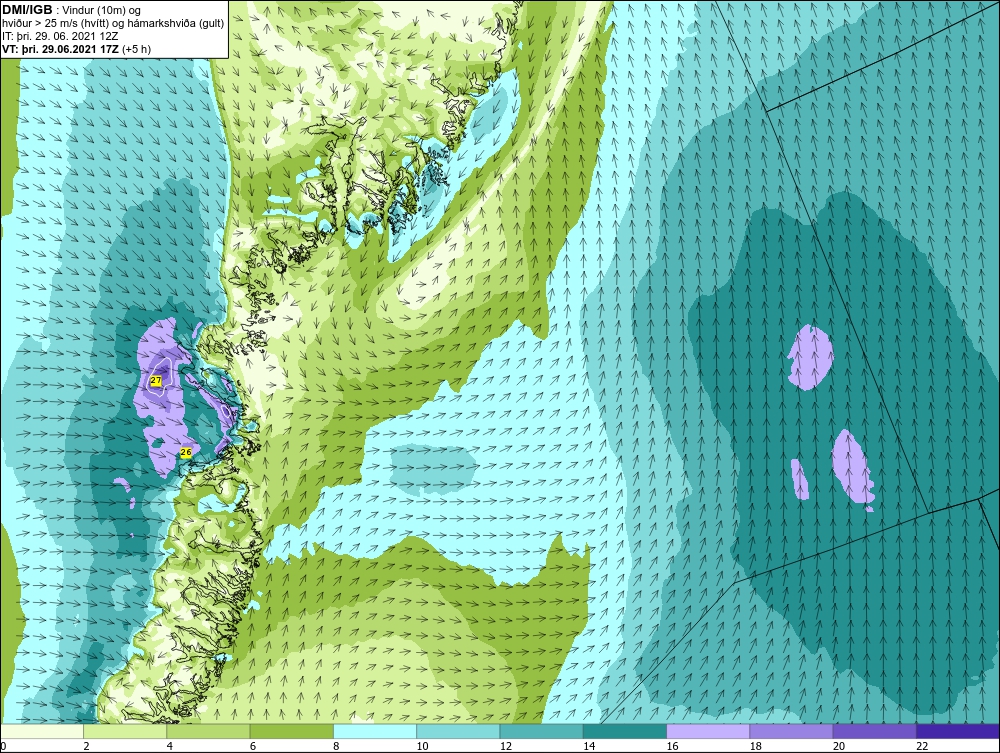Click the initial time 'IT: þri. 29. 06. 2021 12Z'

coord(60,36)
